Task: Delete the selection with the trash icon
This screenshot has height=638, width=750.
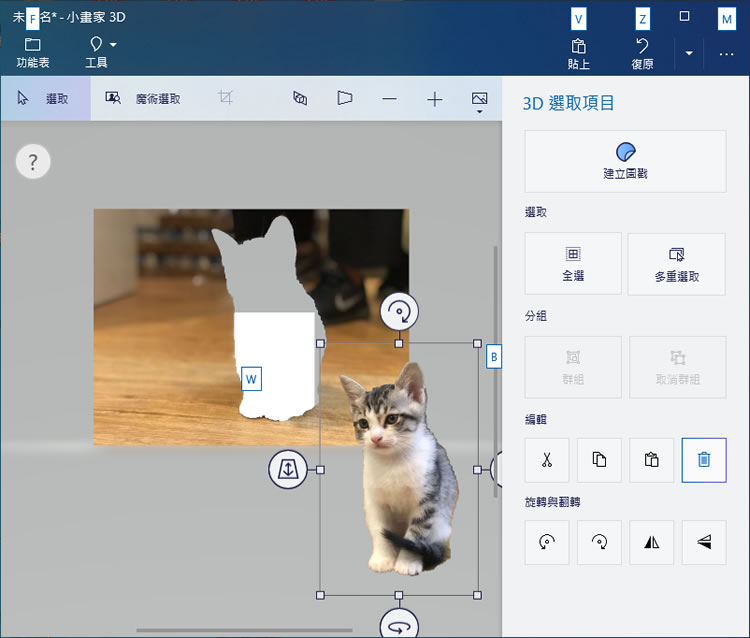Action: (704, 460)
